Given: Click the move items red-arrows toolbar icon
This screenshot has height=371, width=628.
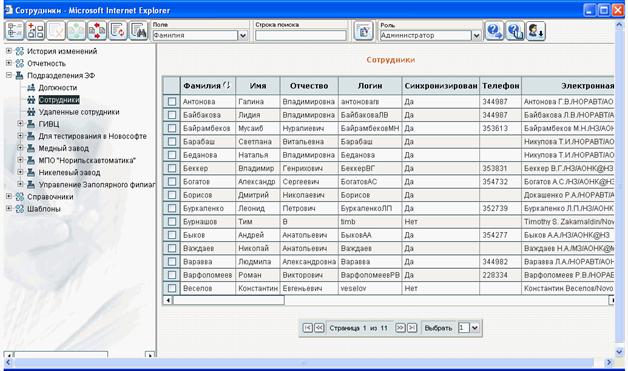Looking at the screenshot, I should [x=97, y=31].
